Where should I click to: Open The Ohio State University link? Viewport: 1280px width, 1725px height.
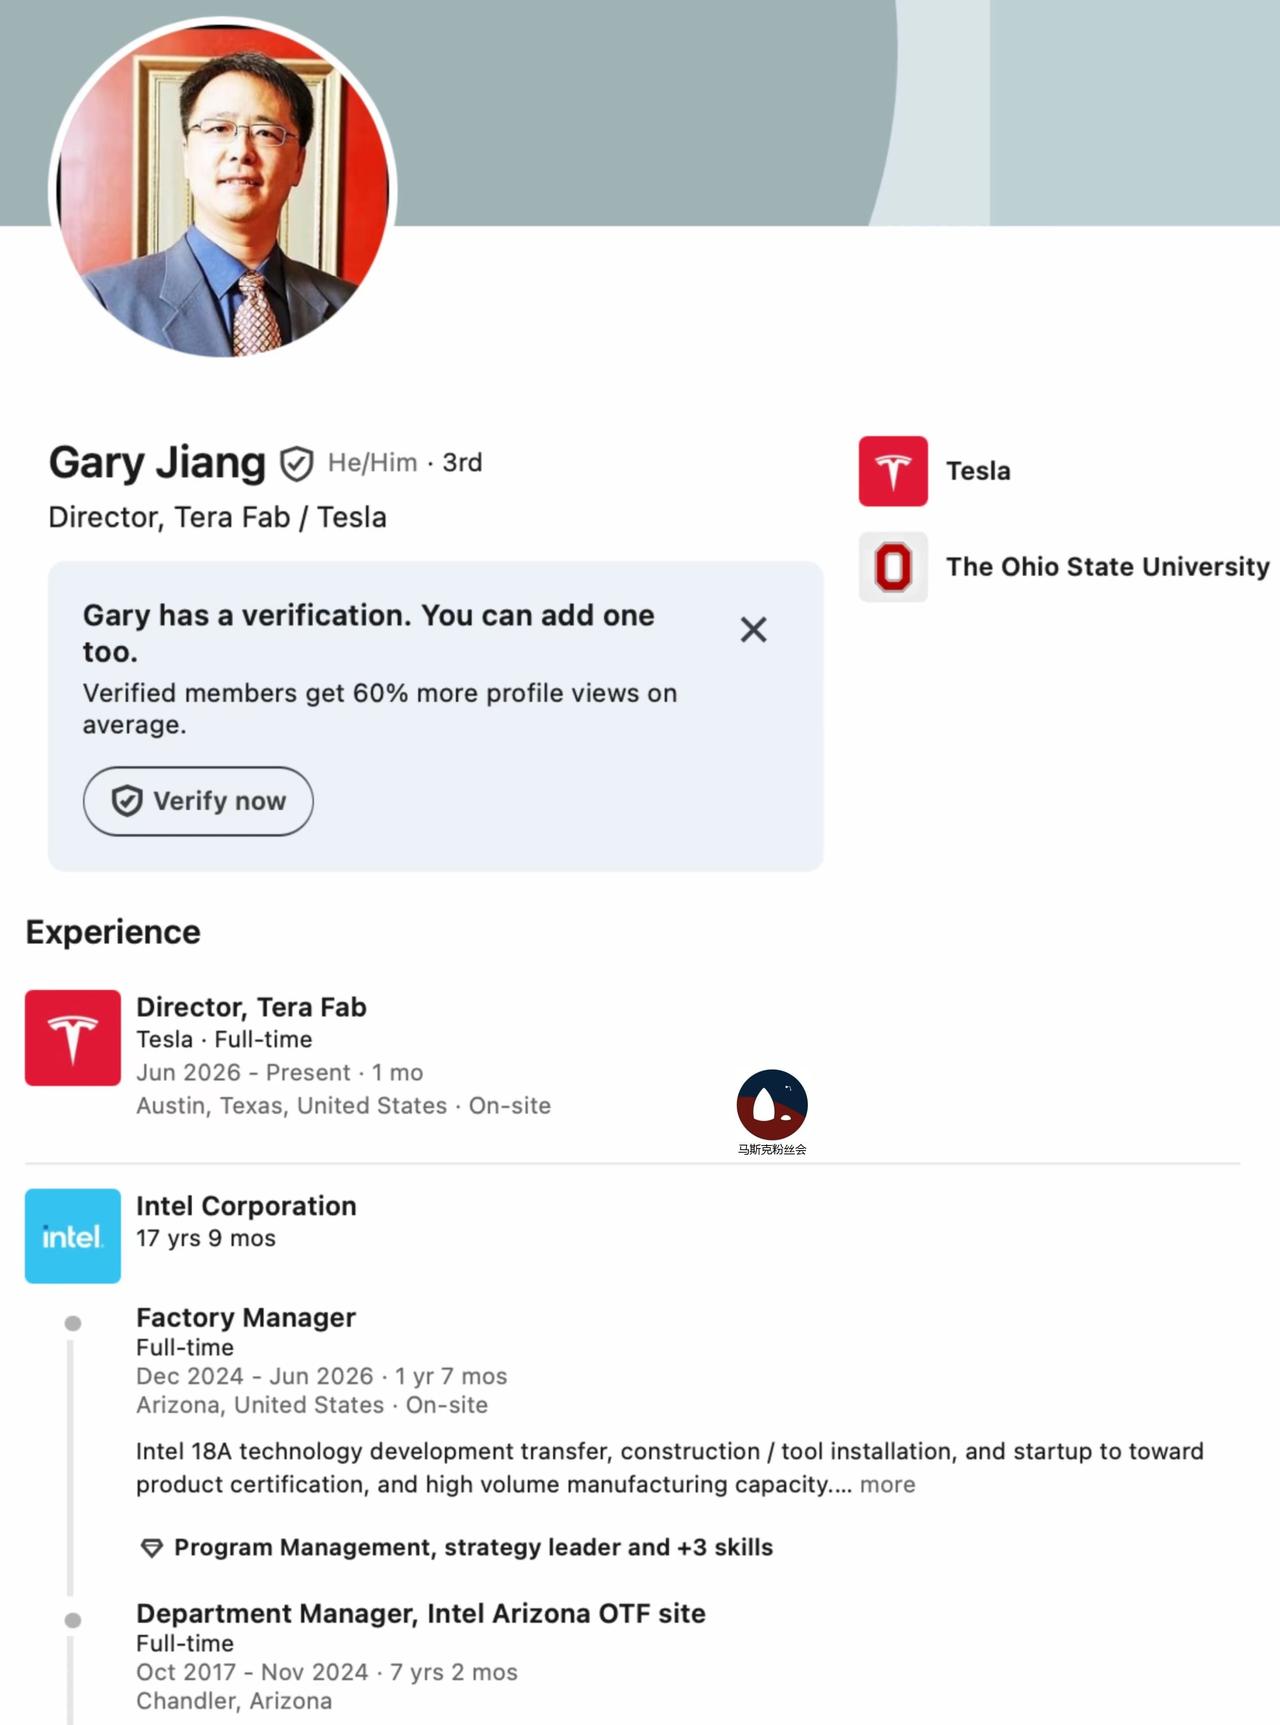pos(1108,567)
